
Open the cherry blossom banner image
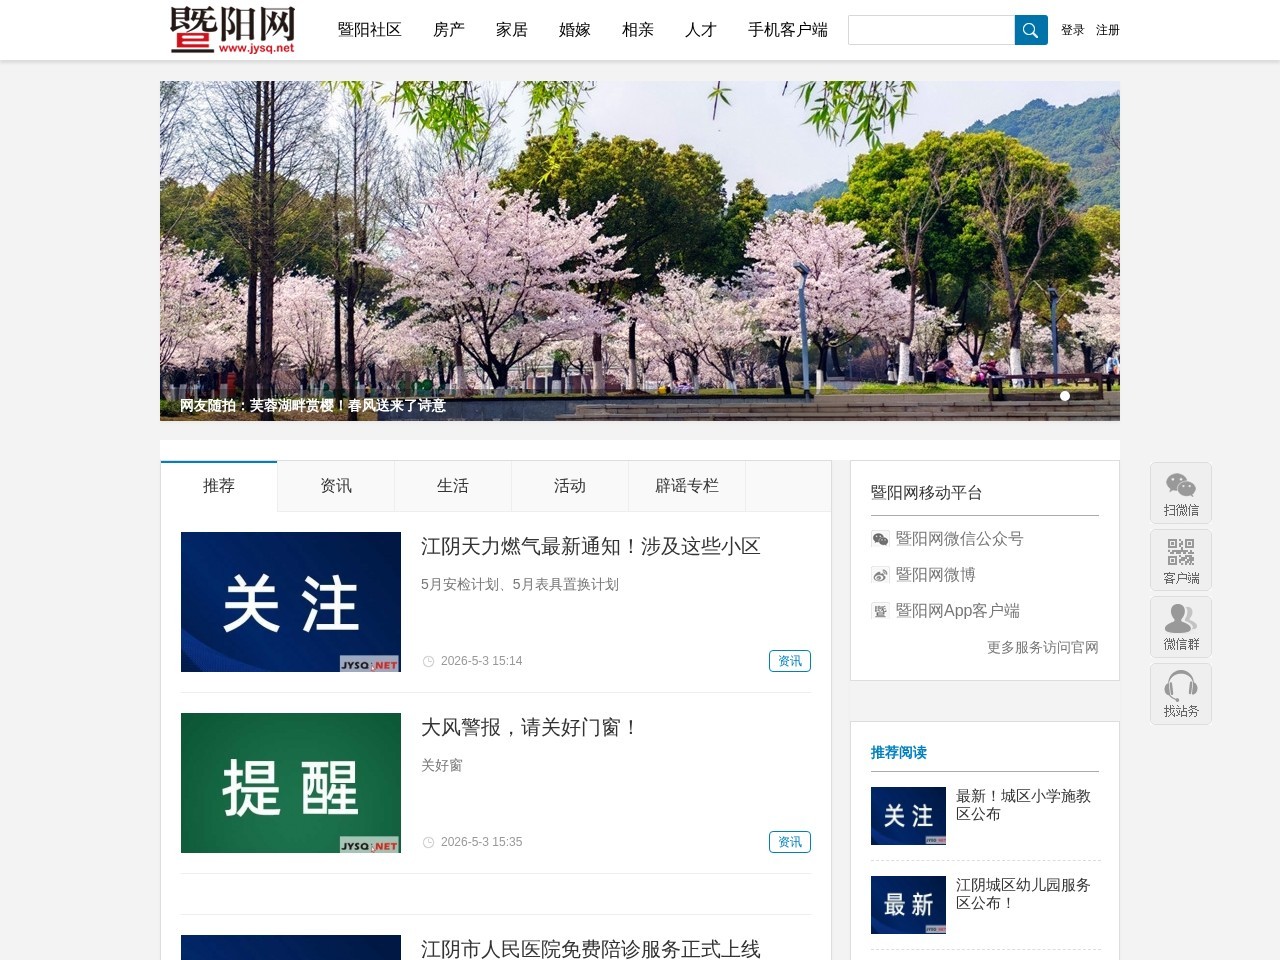tap(640, 251)
